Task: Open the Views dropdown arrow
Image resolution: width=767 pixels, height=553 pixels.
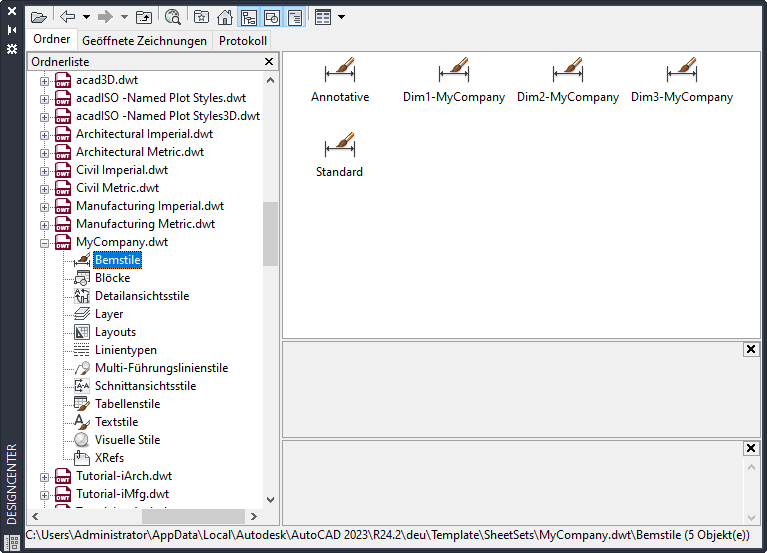Action: click(x=341, y=17)
